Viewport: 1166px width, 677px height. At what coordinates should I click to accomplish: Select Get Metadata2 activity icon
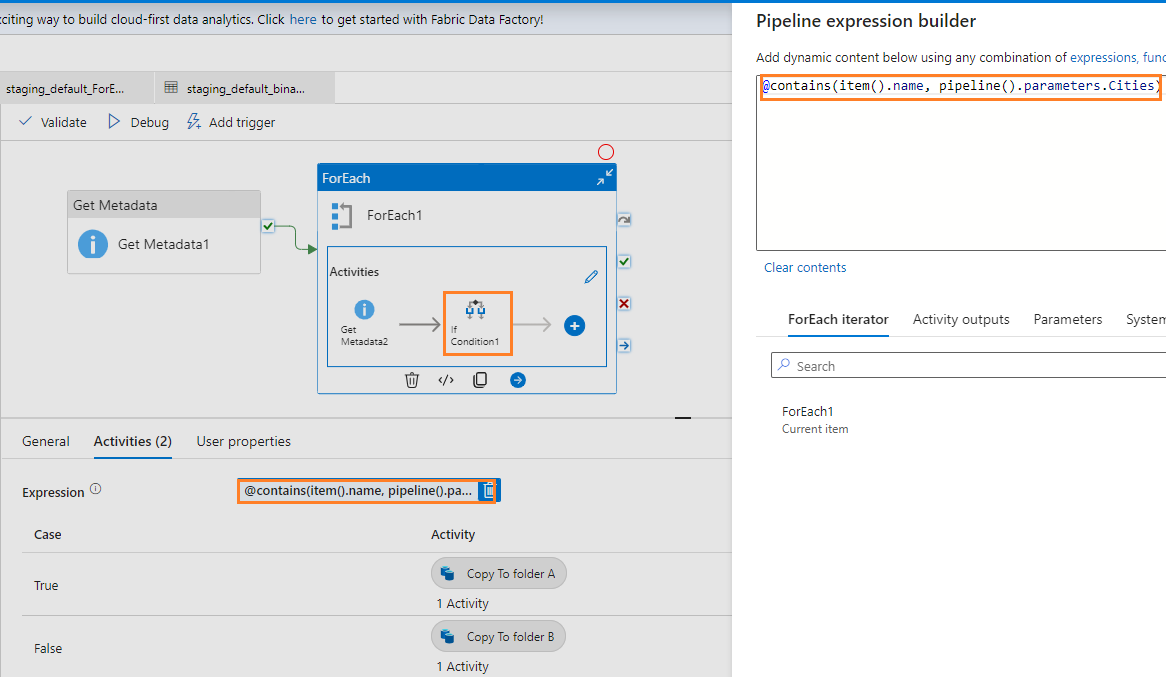(x=364, y=309)
